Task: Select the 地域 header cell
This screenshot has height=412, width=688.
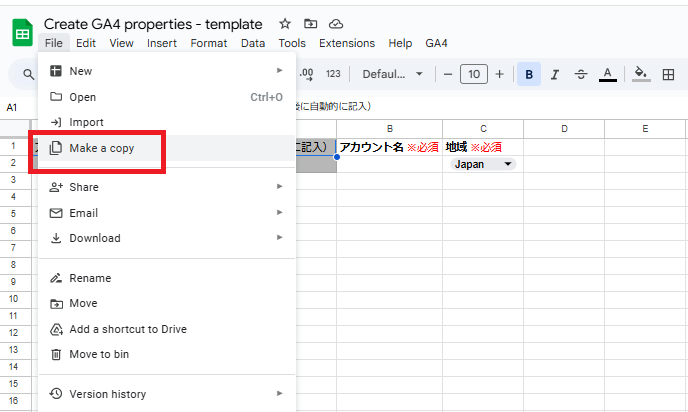Action: (483, 147)
